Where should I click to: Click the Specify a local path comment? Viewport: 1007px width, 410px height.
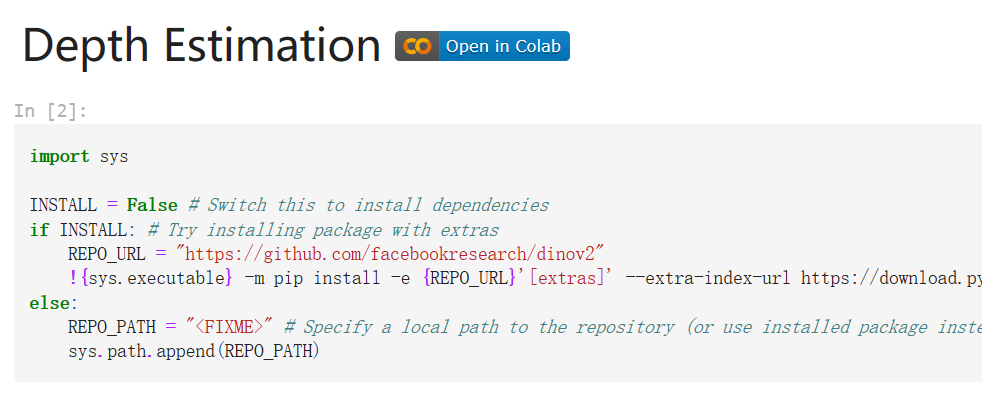click(633, 328)
